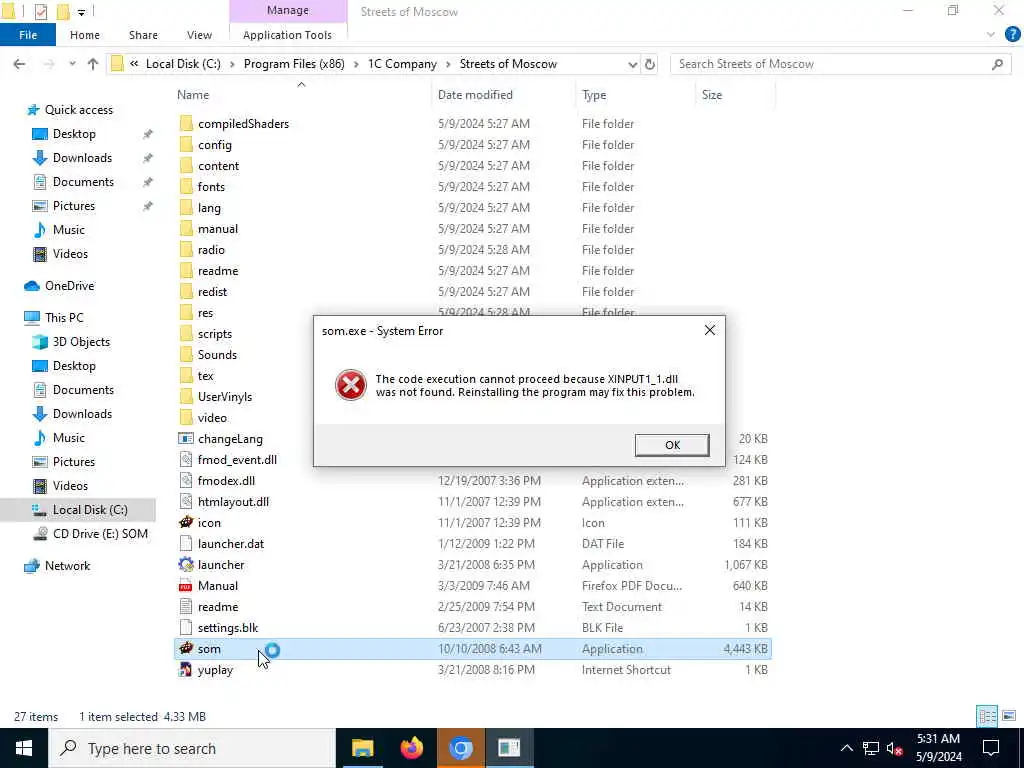Select the changeLang file icon
This screenshot has width=1024, height=768.
pyautogui.click(x=186, y=438)
